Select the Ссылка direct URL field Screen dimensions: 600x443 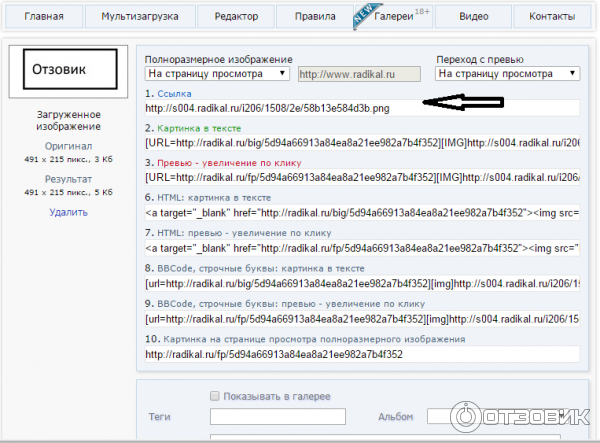(x=360, y=108)
